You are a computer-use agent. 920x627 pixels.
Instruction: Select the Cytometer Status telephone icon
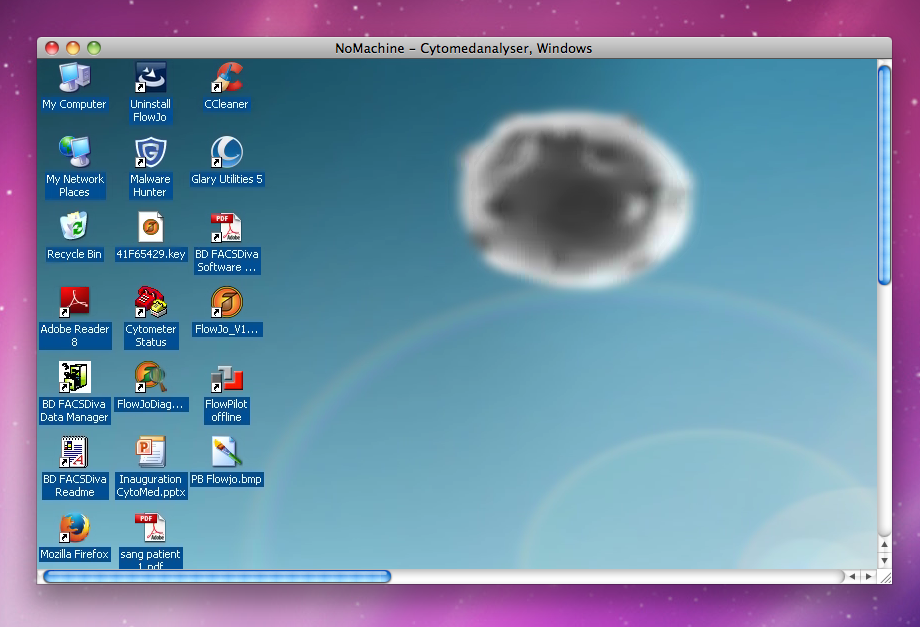(x=150, y=302)
